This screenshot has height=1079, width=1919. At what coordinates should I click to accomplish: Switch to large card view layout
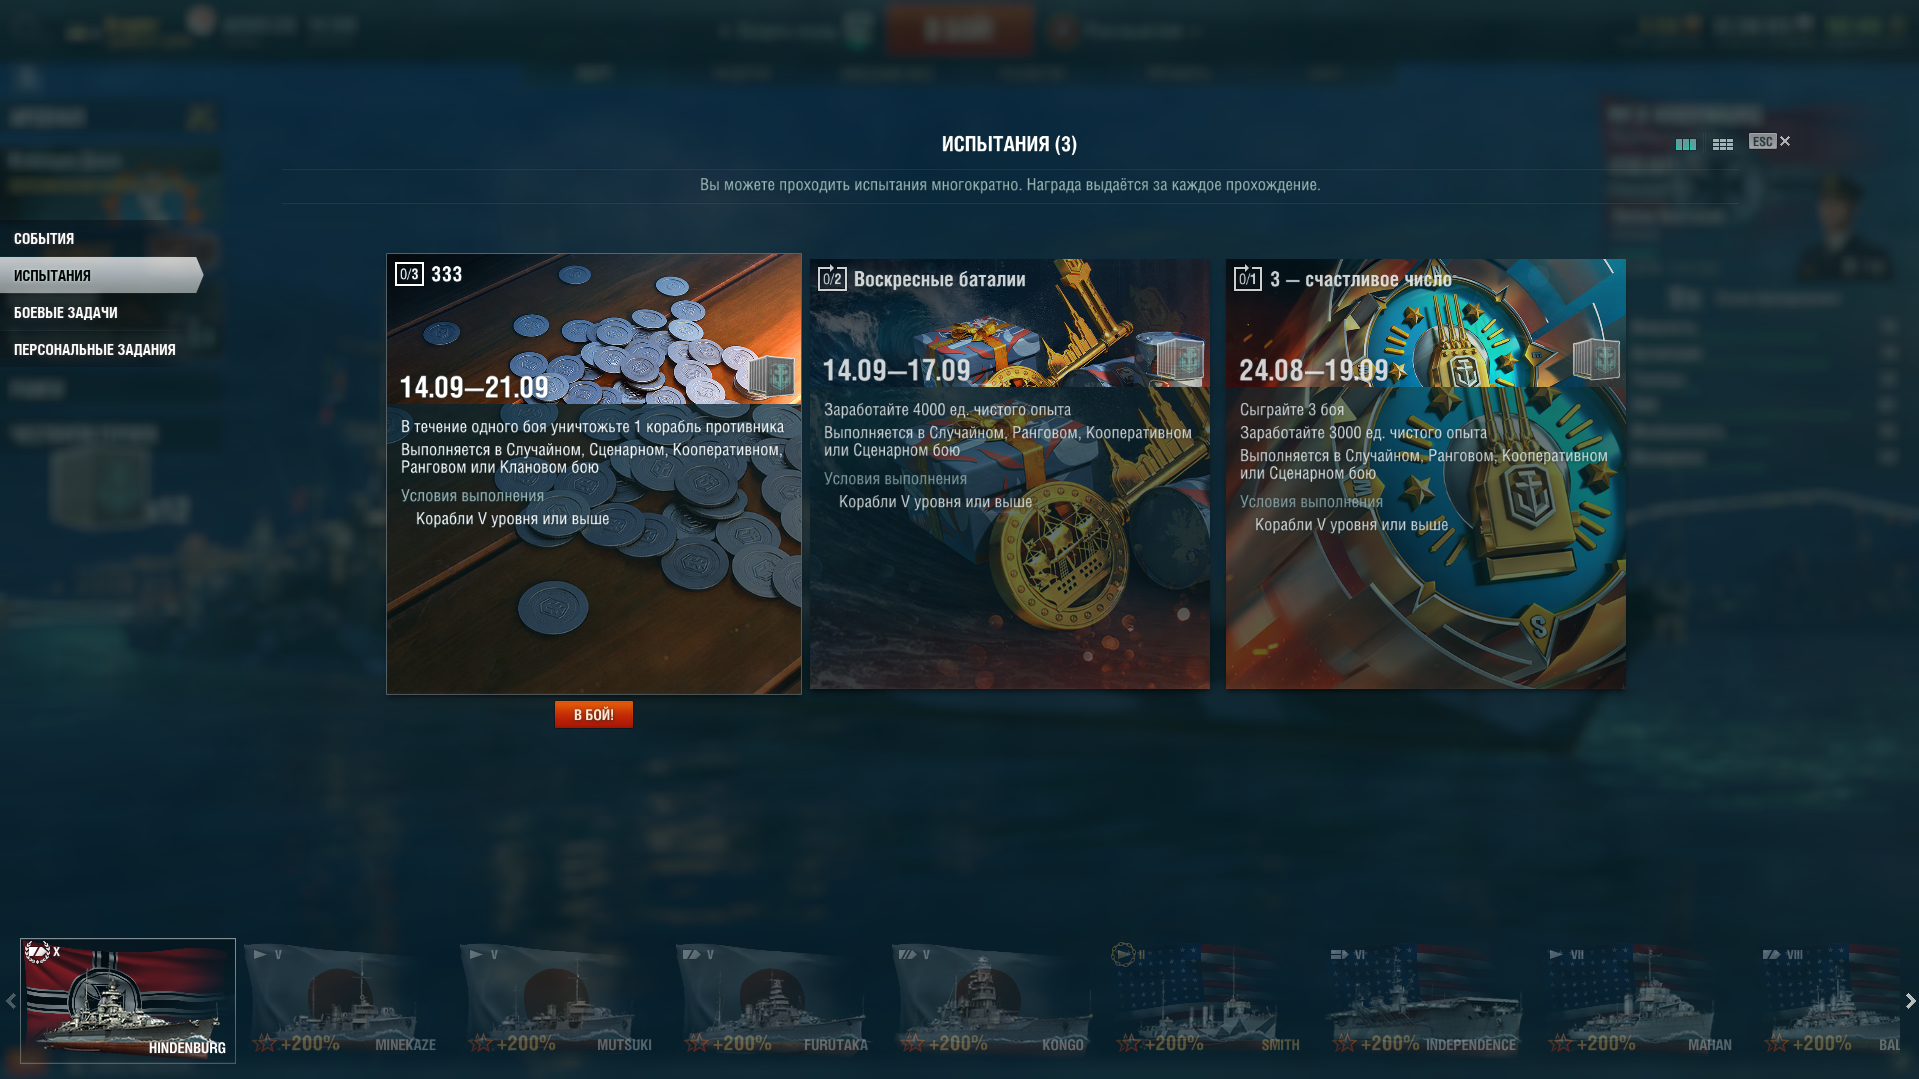tap(1685, 144)
